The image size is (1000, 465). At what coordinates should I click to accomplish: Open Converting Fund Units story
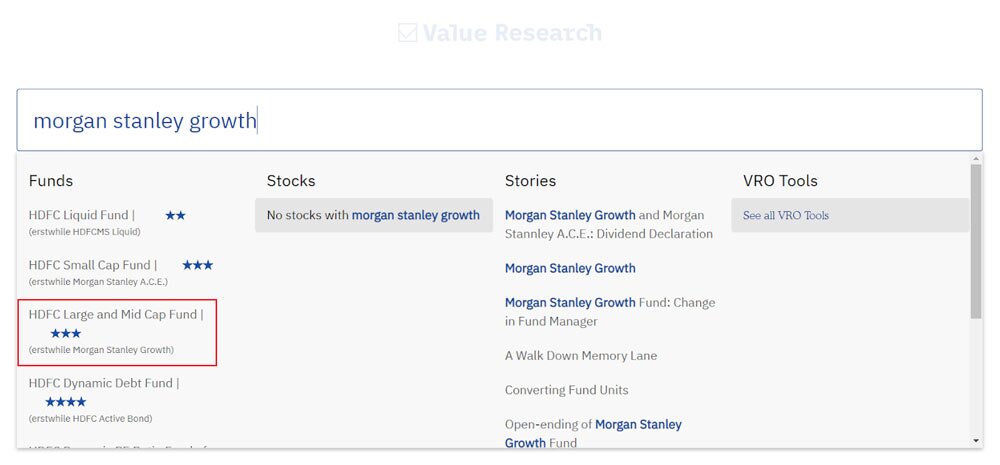566,390
